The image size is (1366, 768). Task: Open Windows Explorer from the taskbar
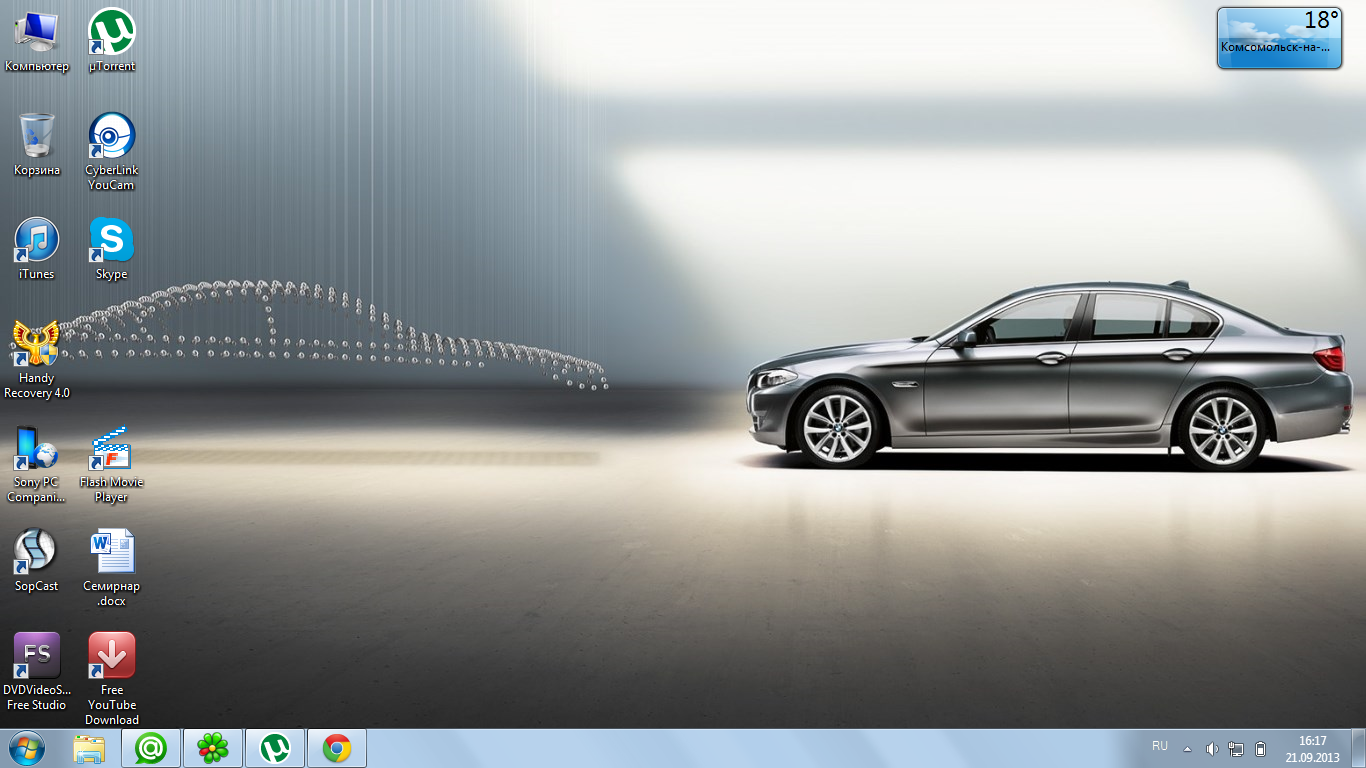[x=89, y=748]
